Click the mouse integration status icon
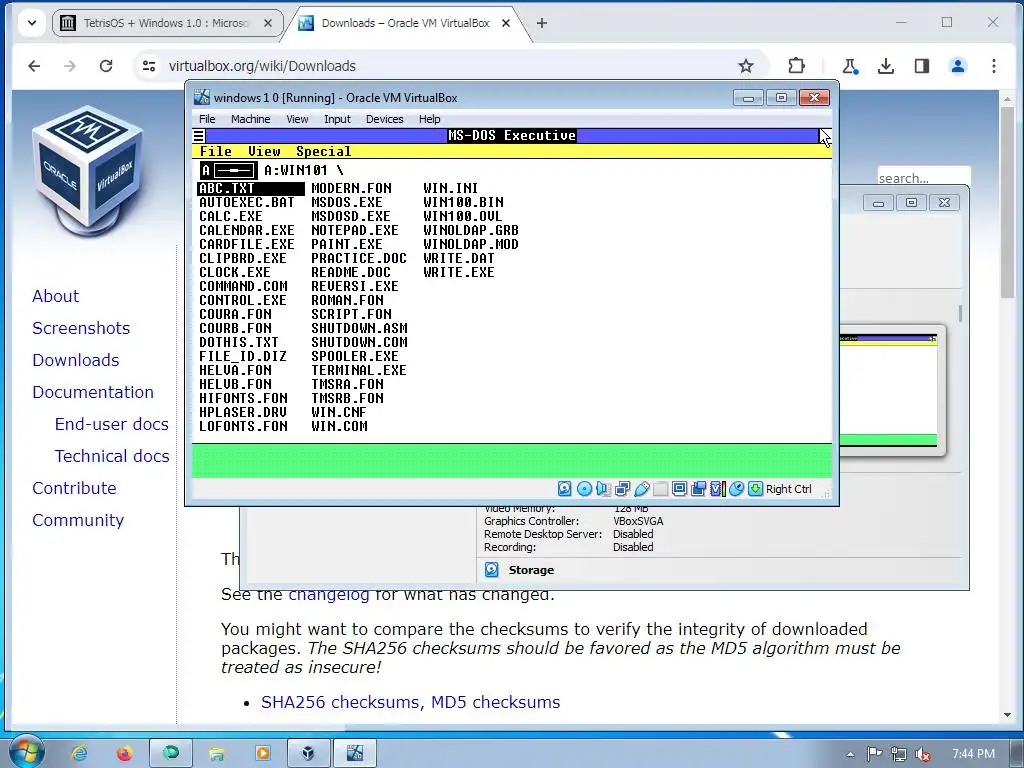Screen dimensions: 1024x768 point(737,488)
